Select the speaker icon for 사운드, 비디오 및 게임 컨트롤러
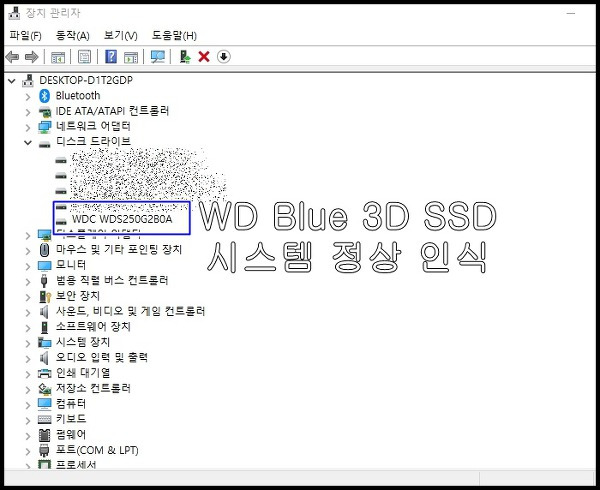600x490 pixels. click(44, 312)
